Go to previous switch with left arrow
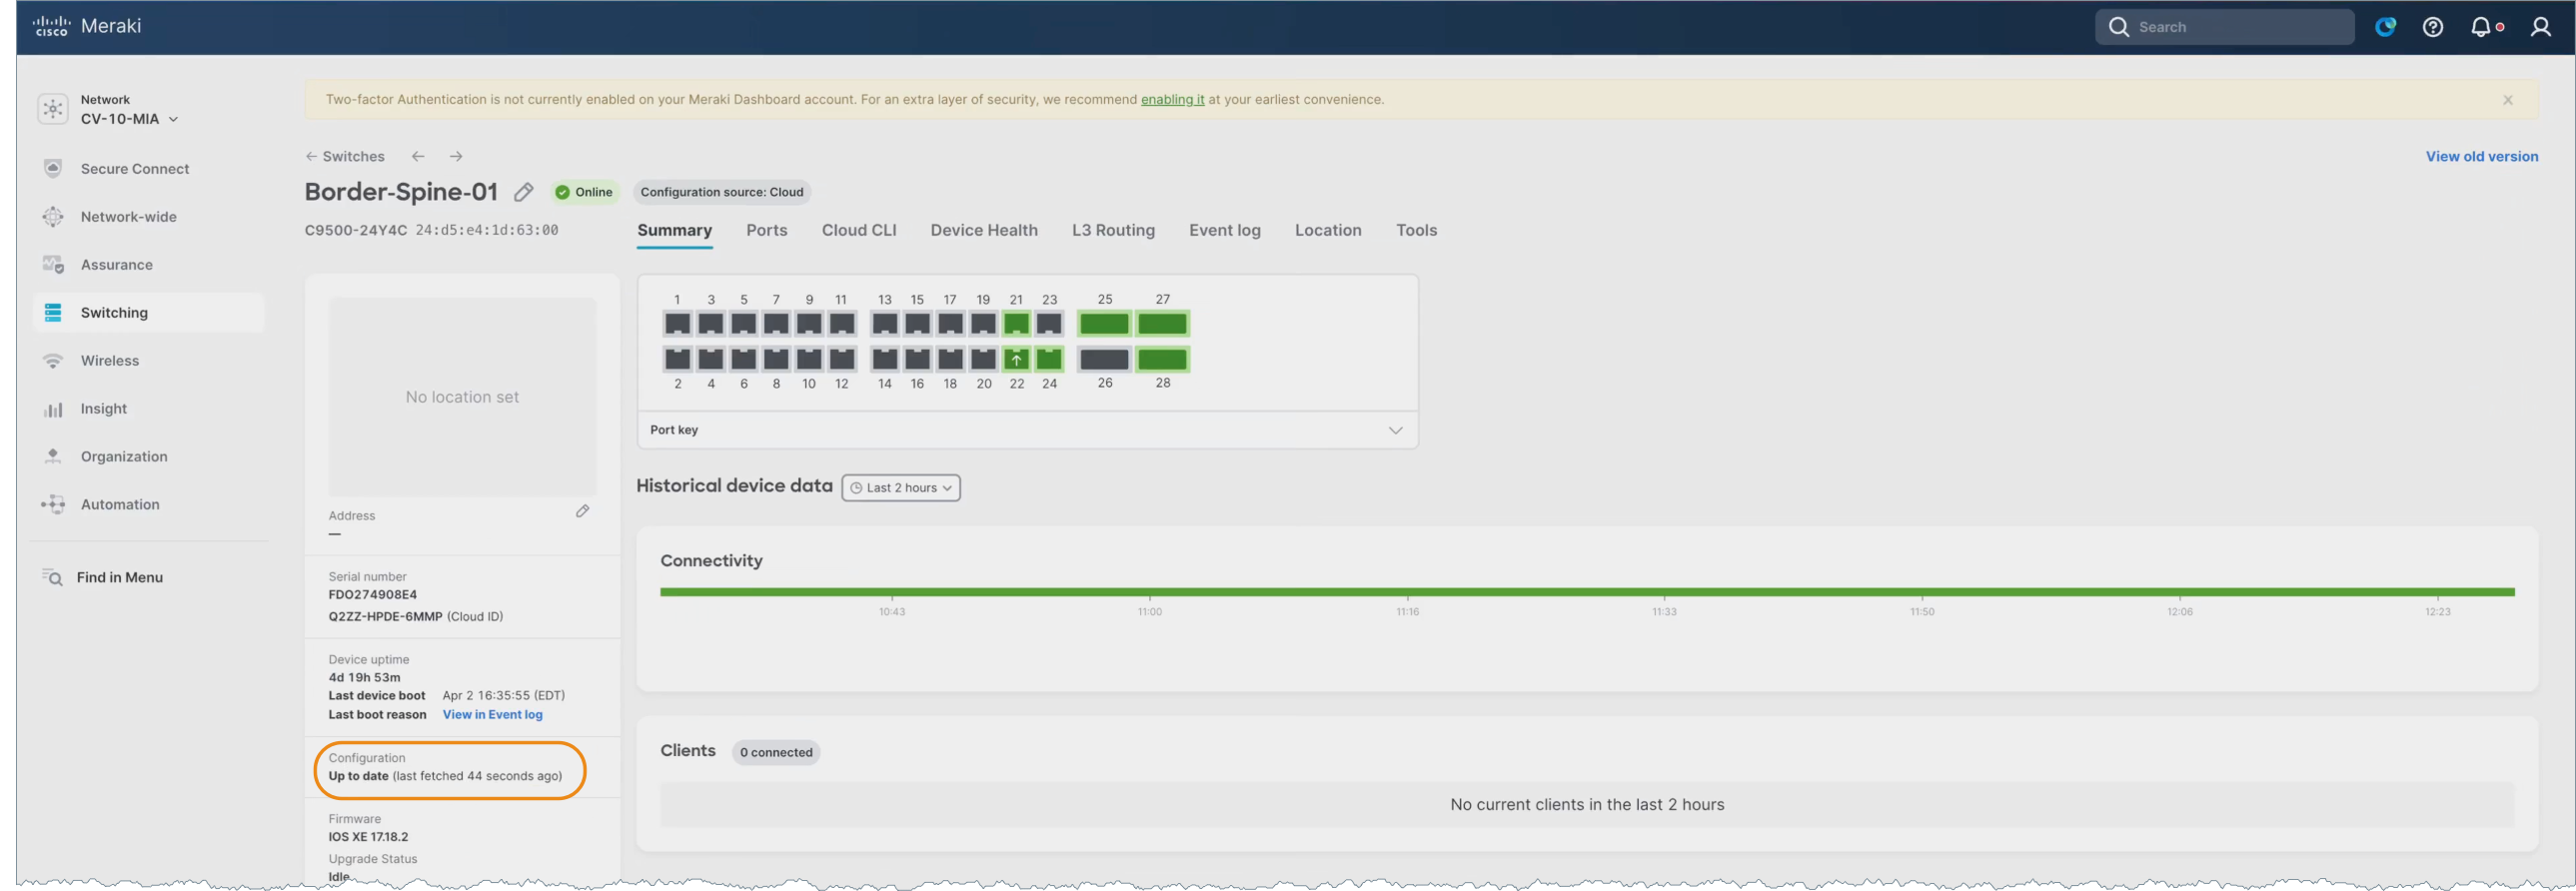This screenshot has height=891, width=2576. pyautogui.click(x=418, y=157)
